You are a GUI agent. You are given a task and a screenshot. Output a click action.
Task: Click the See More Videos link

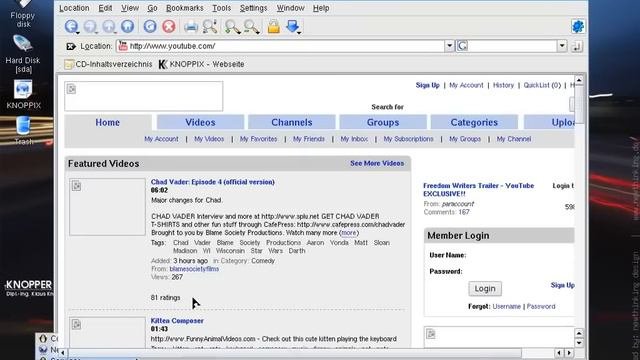tap(377, 163)
